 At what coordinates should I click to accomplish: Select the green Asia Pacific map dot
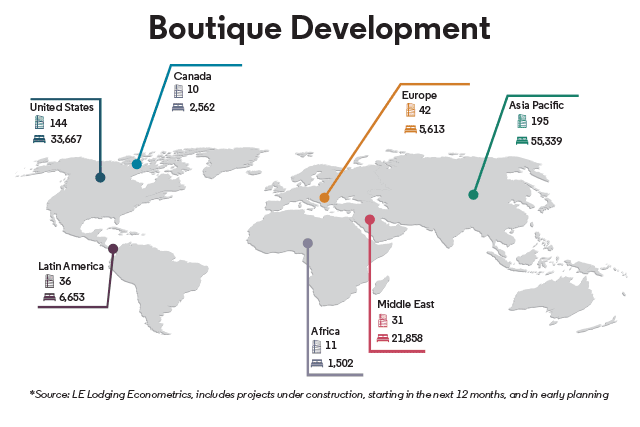coord(473,195)
